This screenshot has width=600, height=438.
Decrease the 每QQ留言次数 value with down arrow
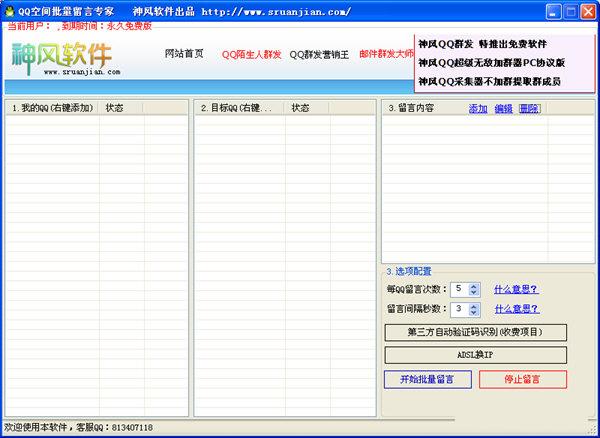(x=474, y=293)
